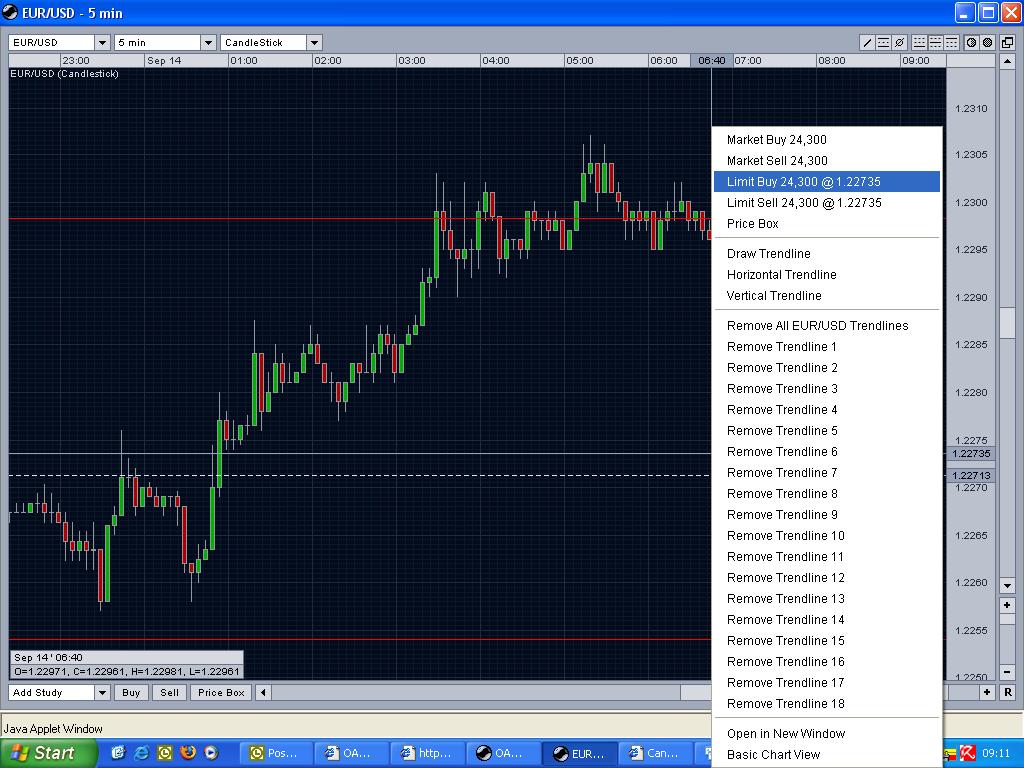Launch Firefox from the quick launch bar
Viewport: 1024px width, 768px height.
point(188,753)
